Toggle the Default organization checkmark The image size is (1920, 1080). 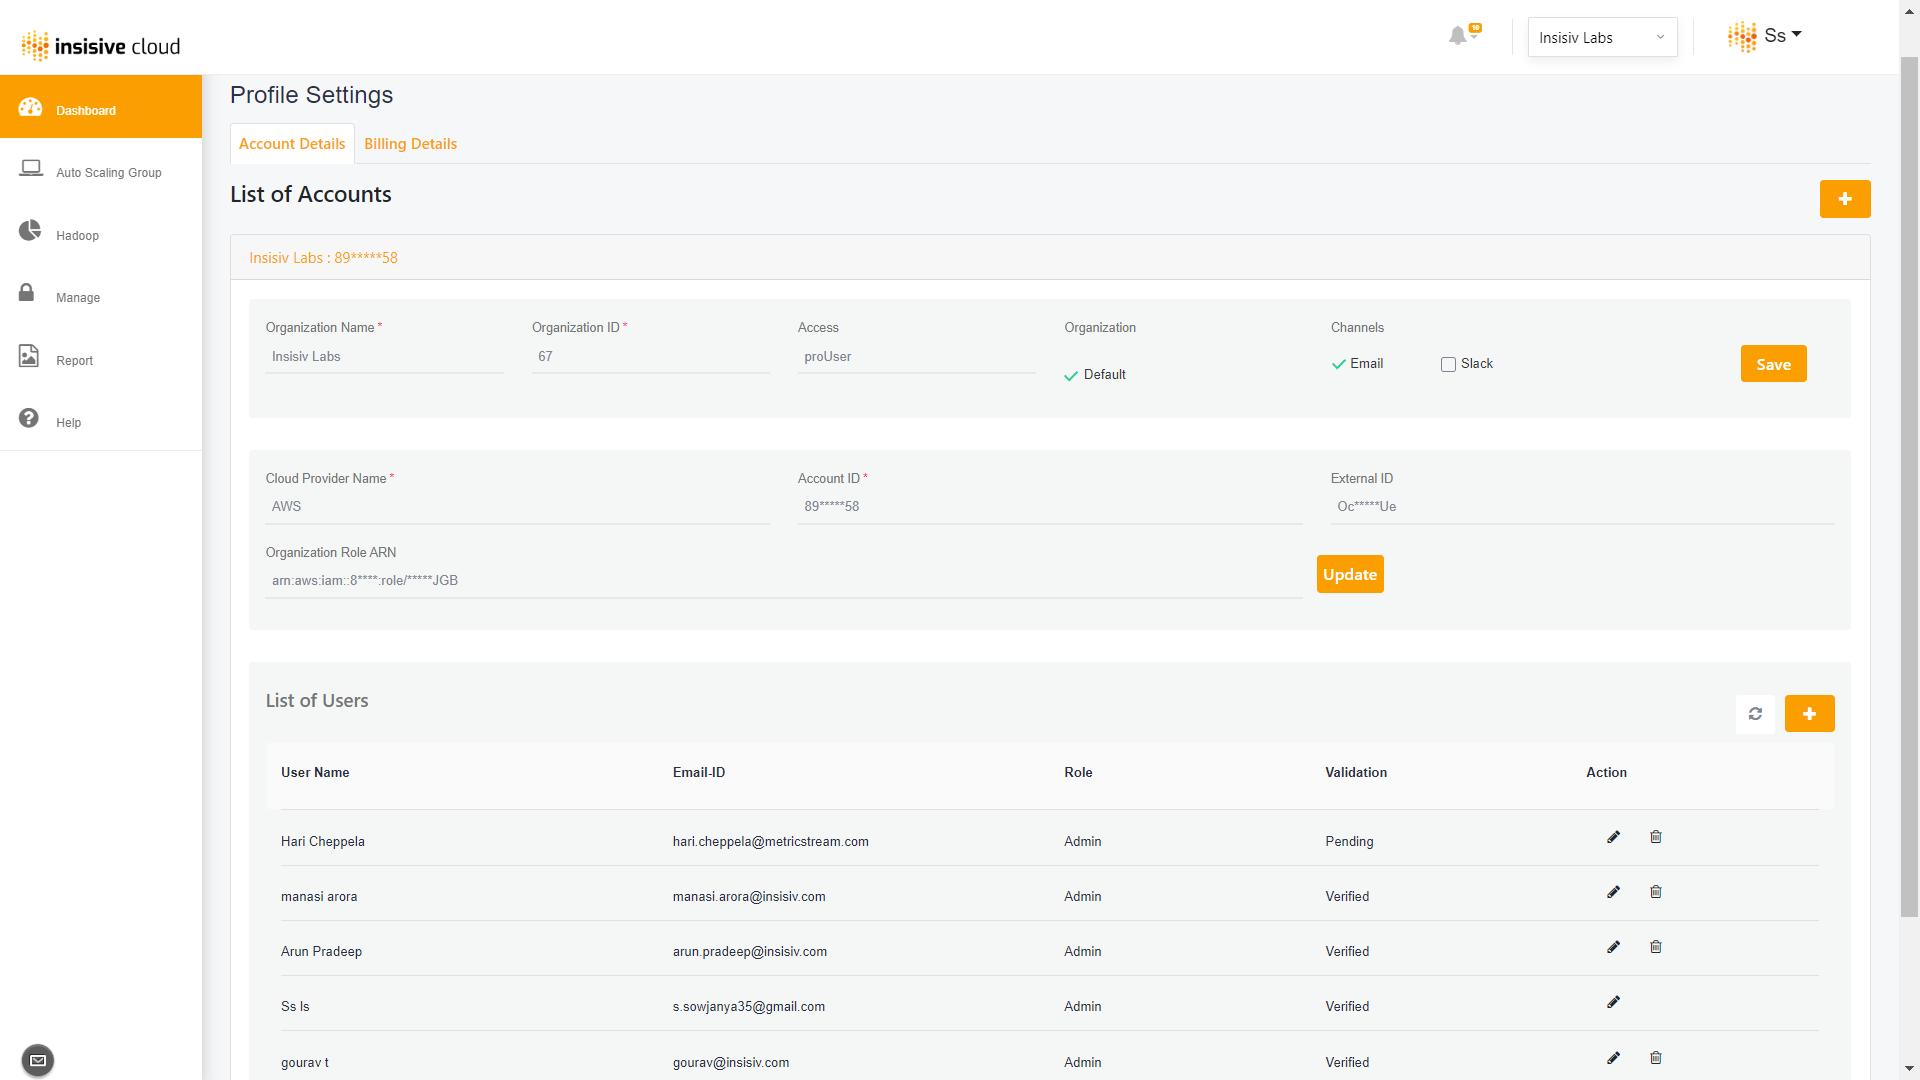pyautogui.click(x=1071, y=376)
